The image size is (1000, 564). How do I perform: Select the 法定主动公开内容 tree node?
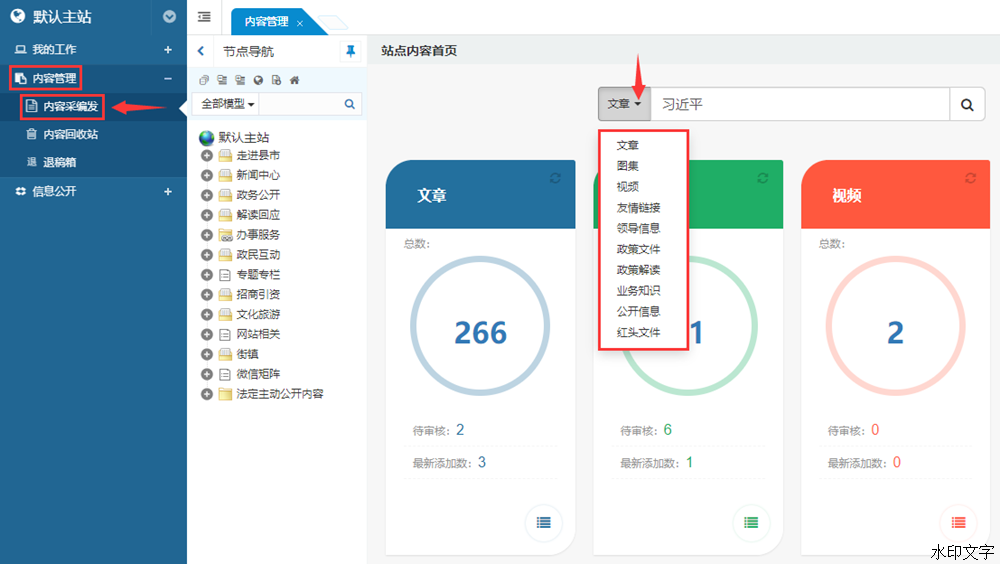pos(280,394)
